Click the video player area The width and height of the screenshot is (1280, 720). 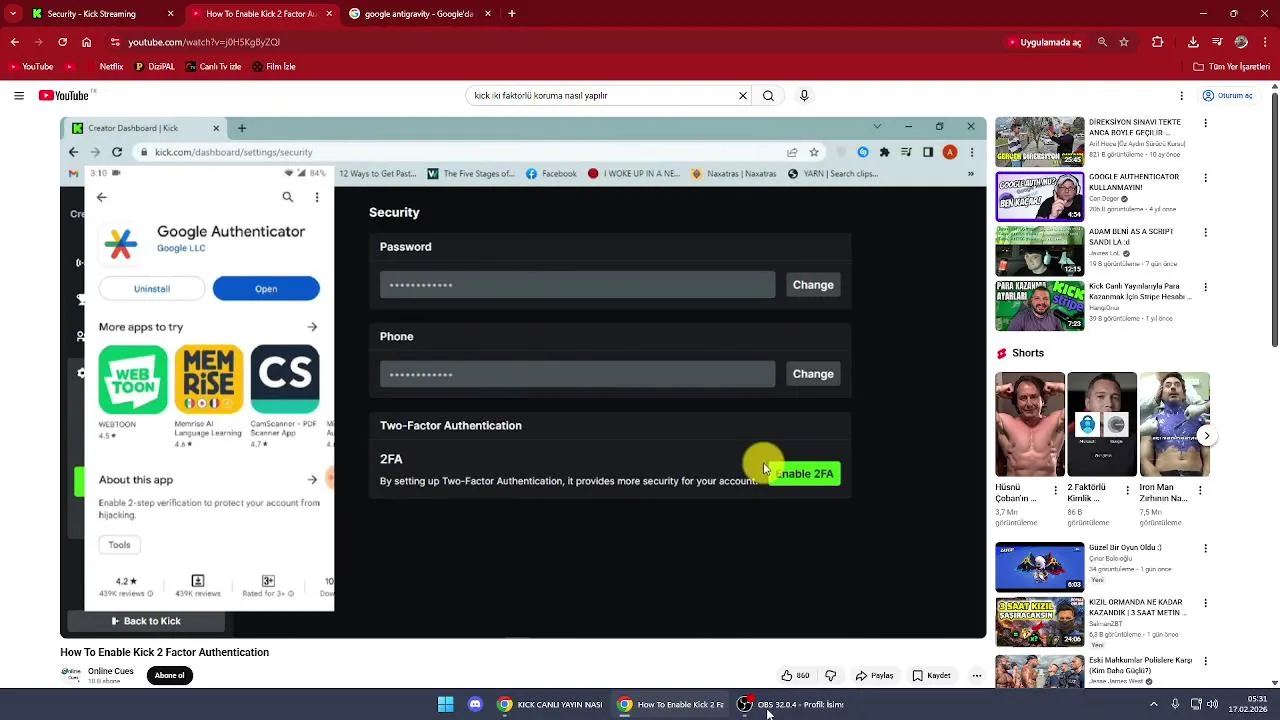click(523, 377)
